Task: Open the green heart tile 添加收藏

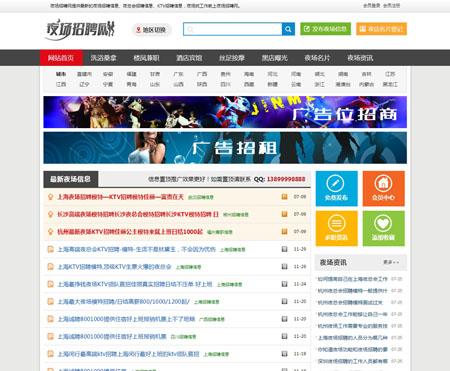Action: click(x=384, y=228)
